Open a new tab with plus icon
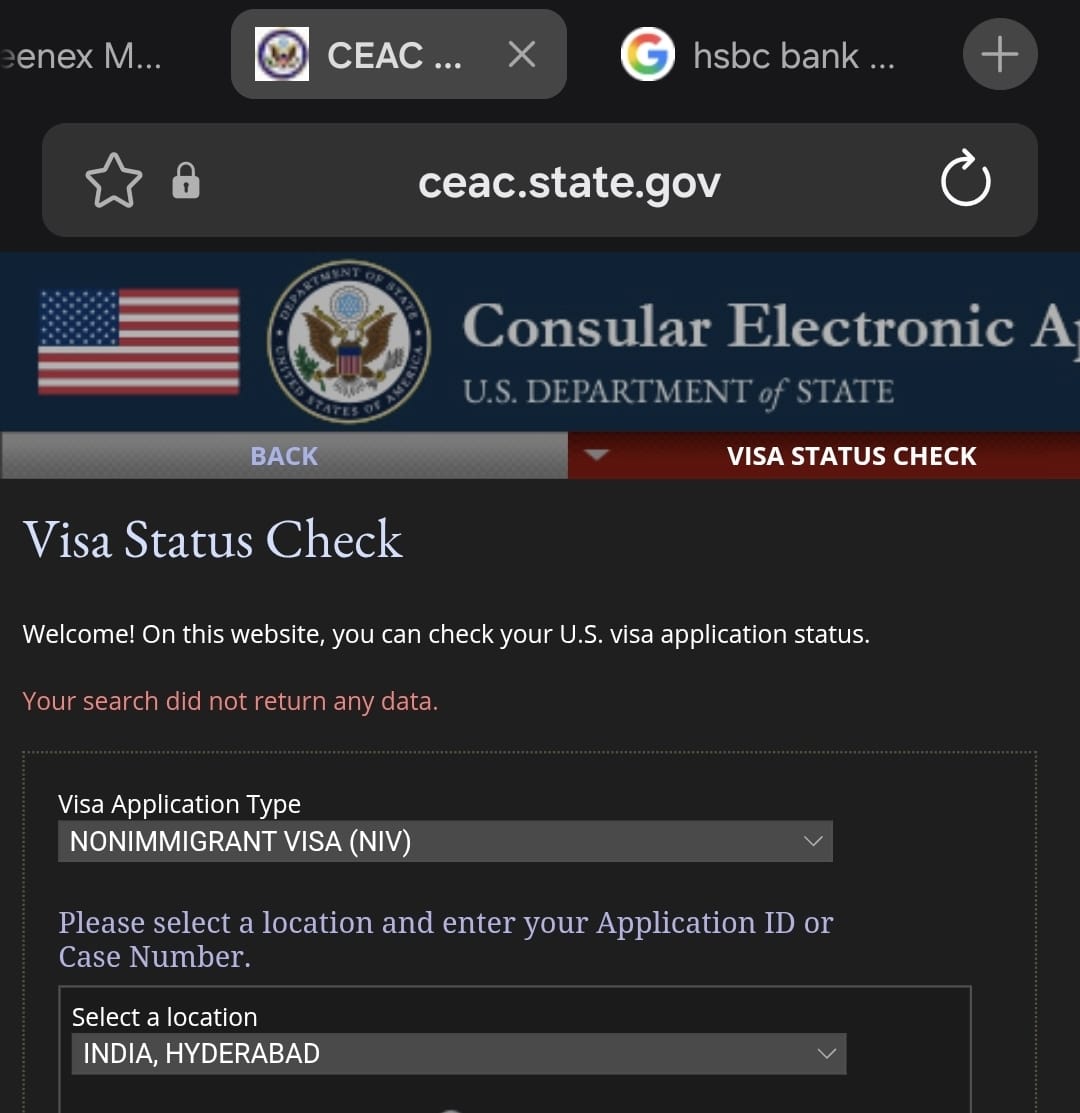The width and height of the screenshot is (1080, 1113). [x=1000, y=55]
